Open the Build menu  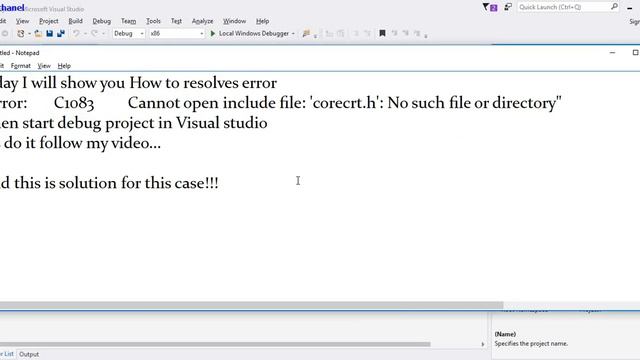(x=76, y=21)
